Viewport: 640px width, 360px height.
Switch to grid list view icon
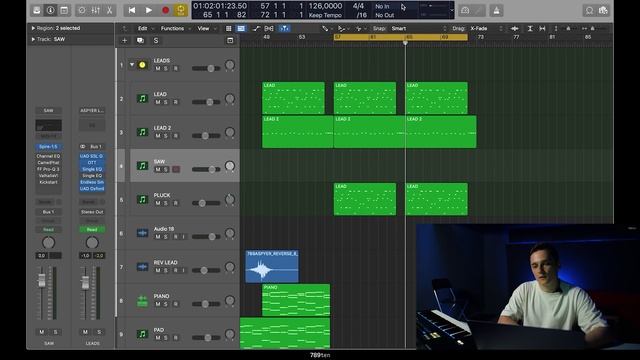(229, 29)
